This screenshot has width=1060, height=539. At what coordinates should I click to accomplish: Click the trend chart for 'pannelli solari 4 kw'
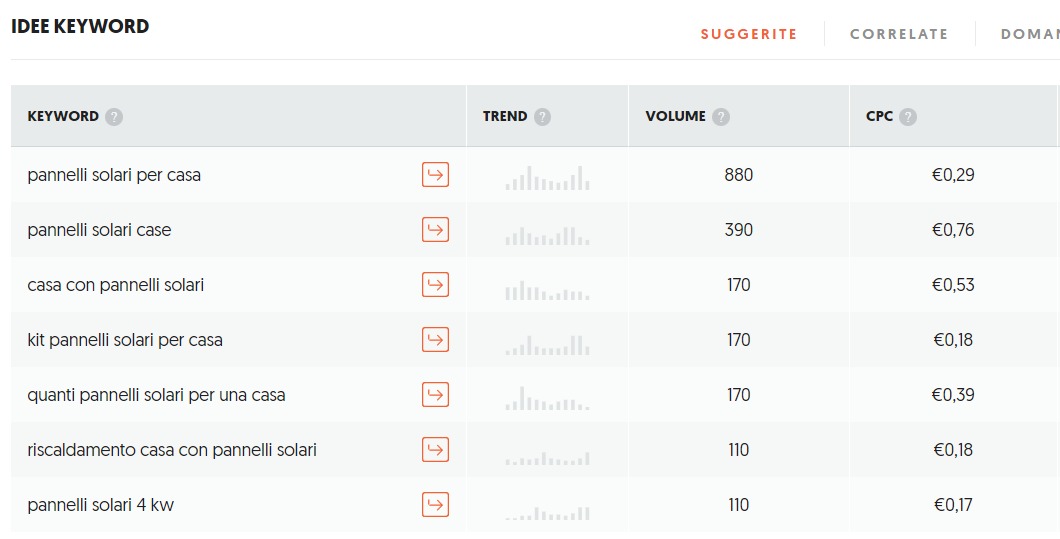[547, 512]
